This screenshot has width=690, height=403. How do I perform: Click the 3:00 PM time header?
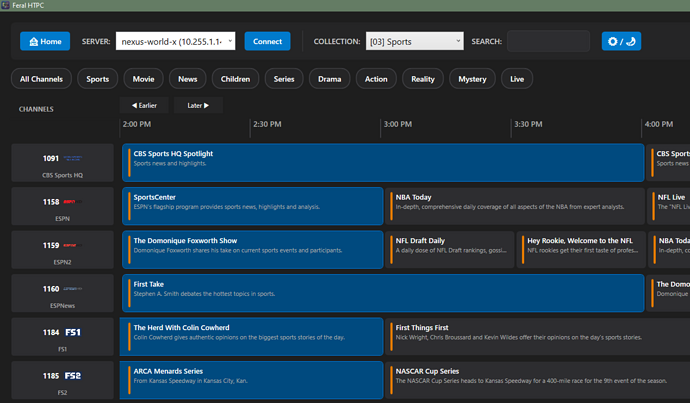(x=398, y=125)
